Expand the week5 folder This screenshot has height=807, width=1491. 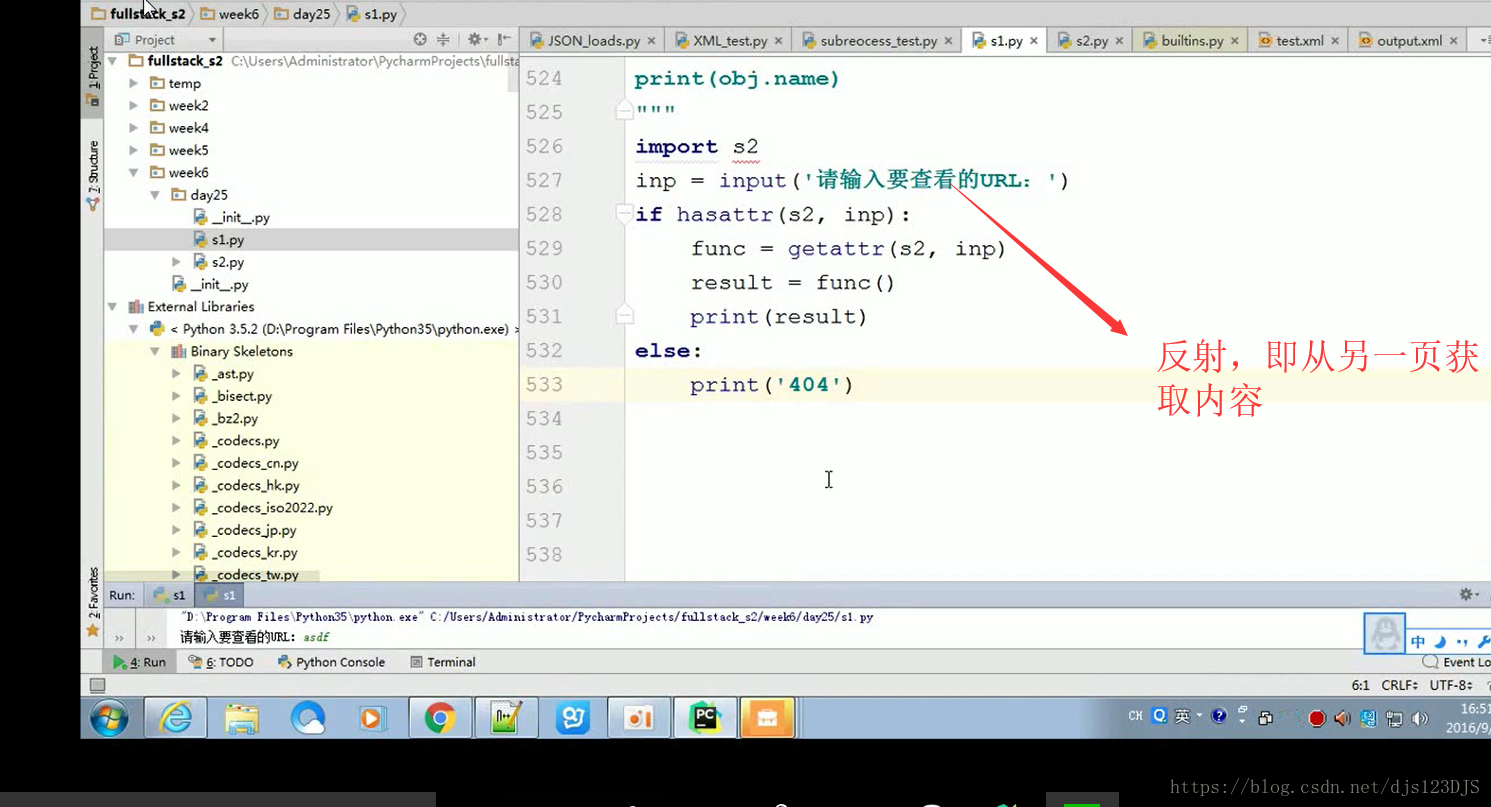[134, 150]
